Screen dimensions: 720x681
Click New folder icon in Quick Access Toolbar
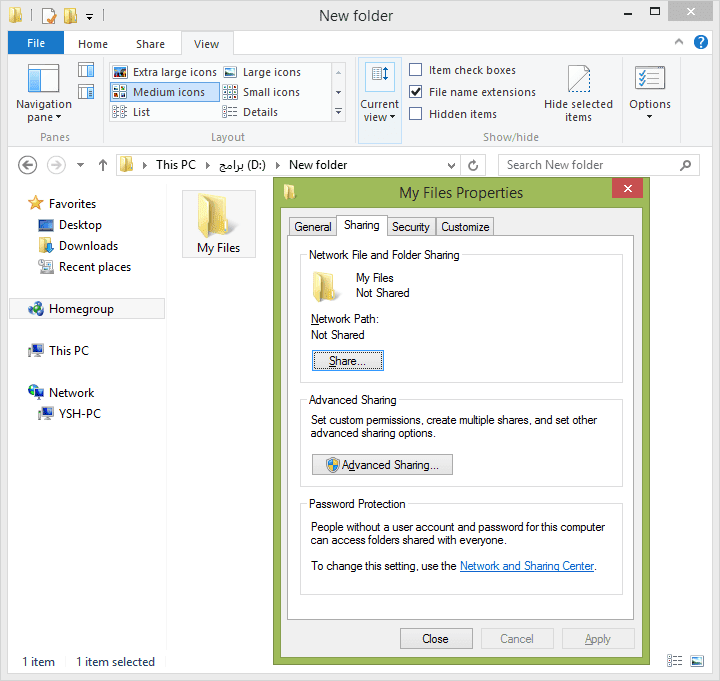coord(70,16)
